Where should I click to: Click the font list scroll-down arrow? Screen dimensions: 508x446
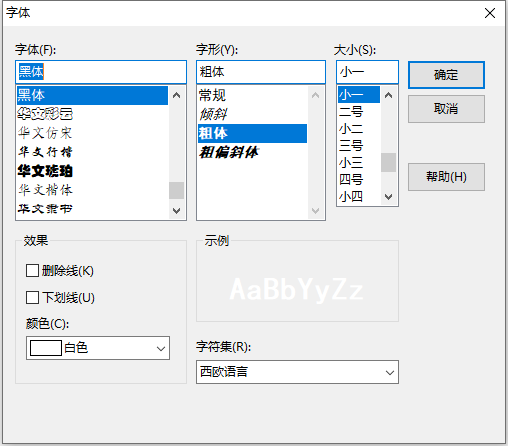click(177, 210)
